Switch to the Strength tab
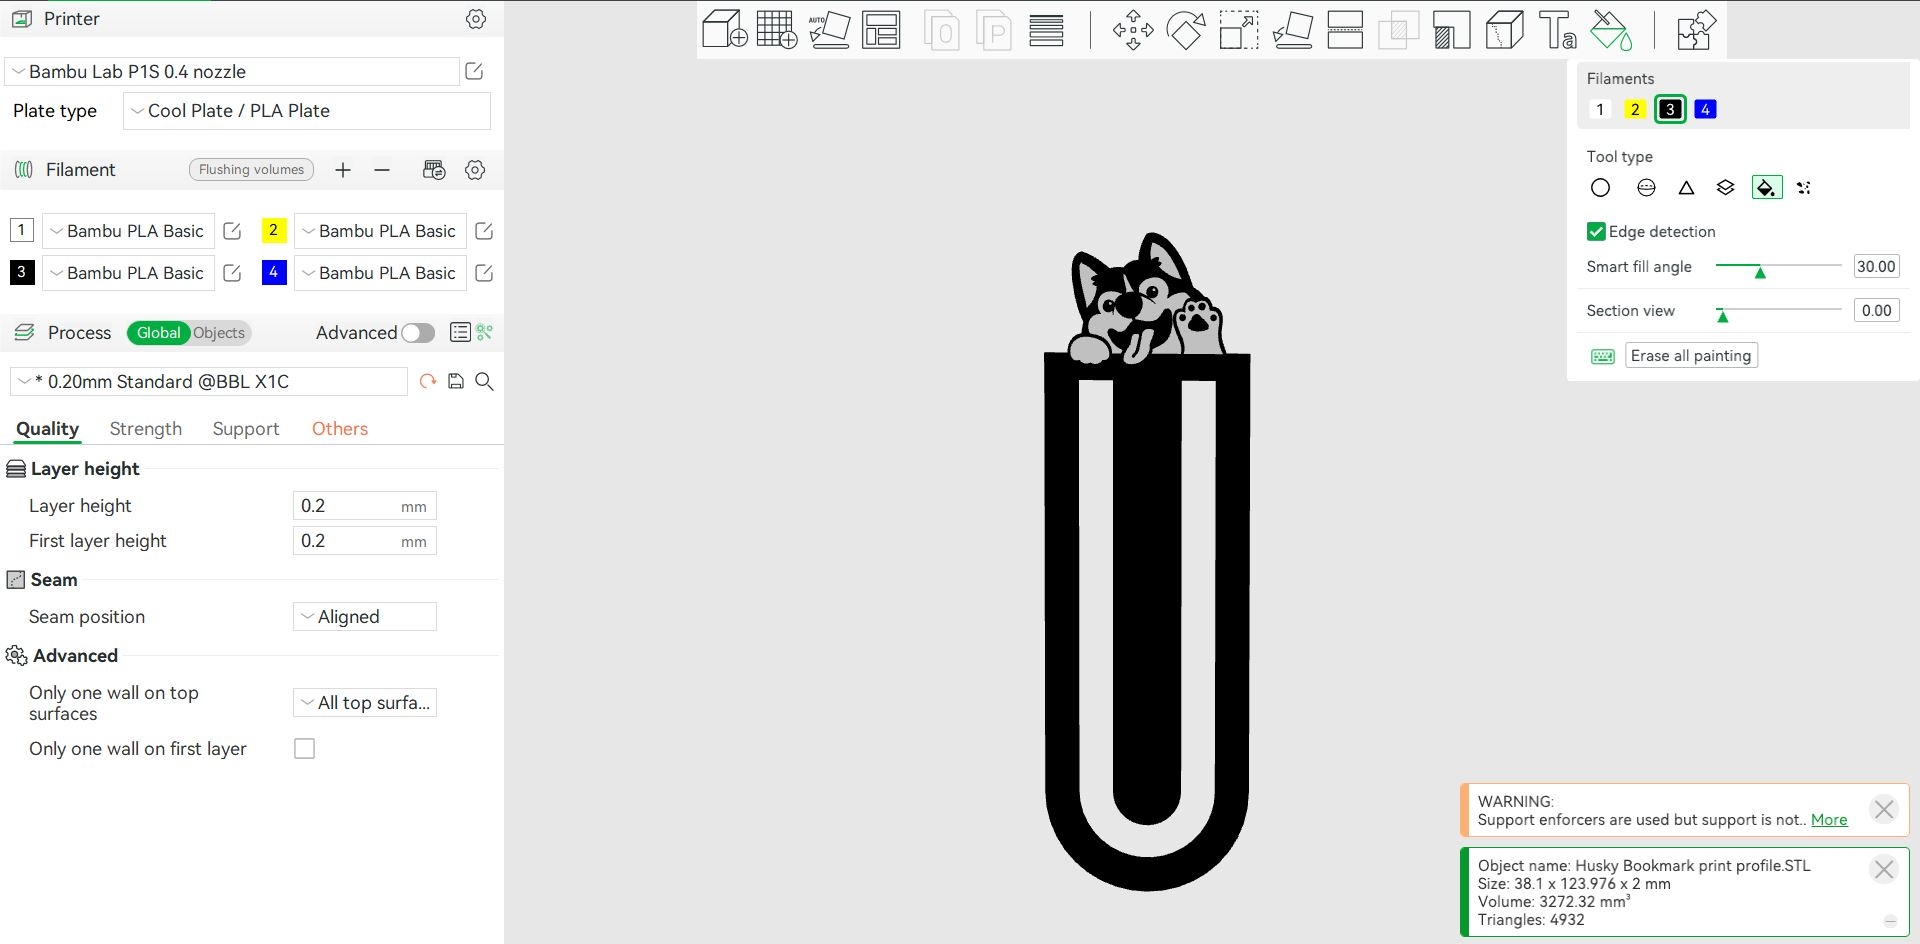Screen dimensions: 1920x944 (146, 429)
